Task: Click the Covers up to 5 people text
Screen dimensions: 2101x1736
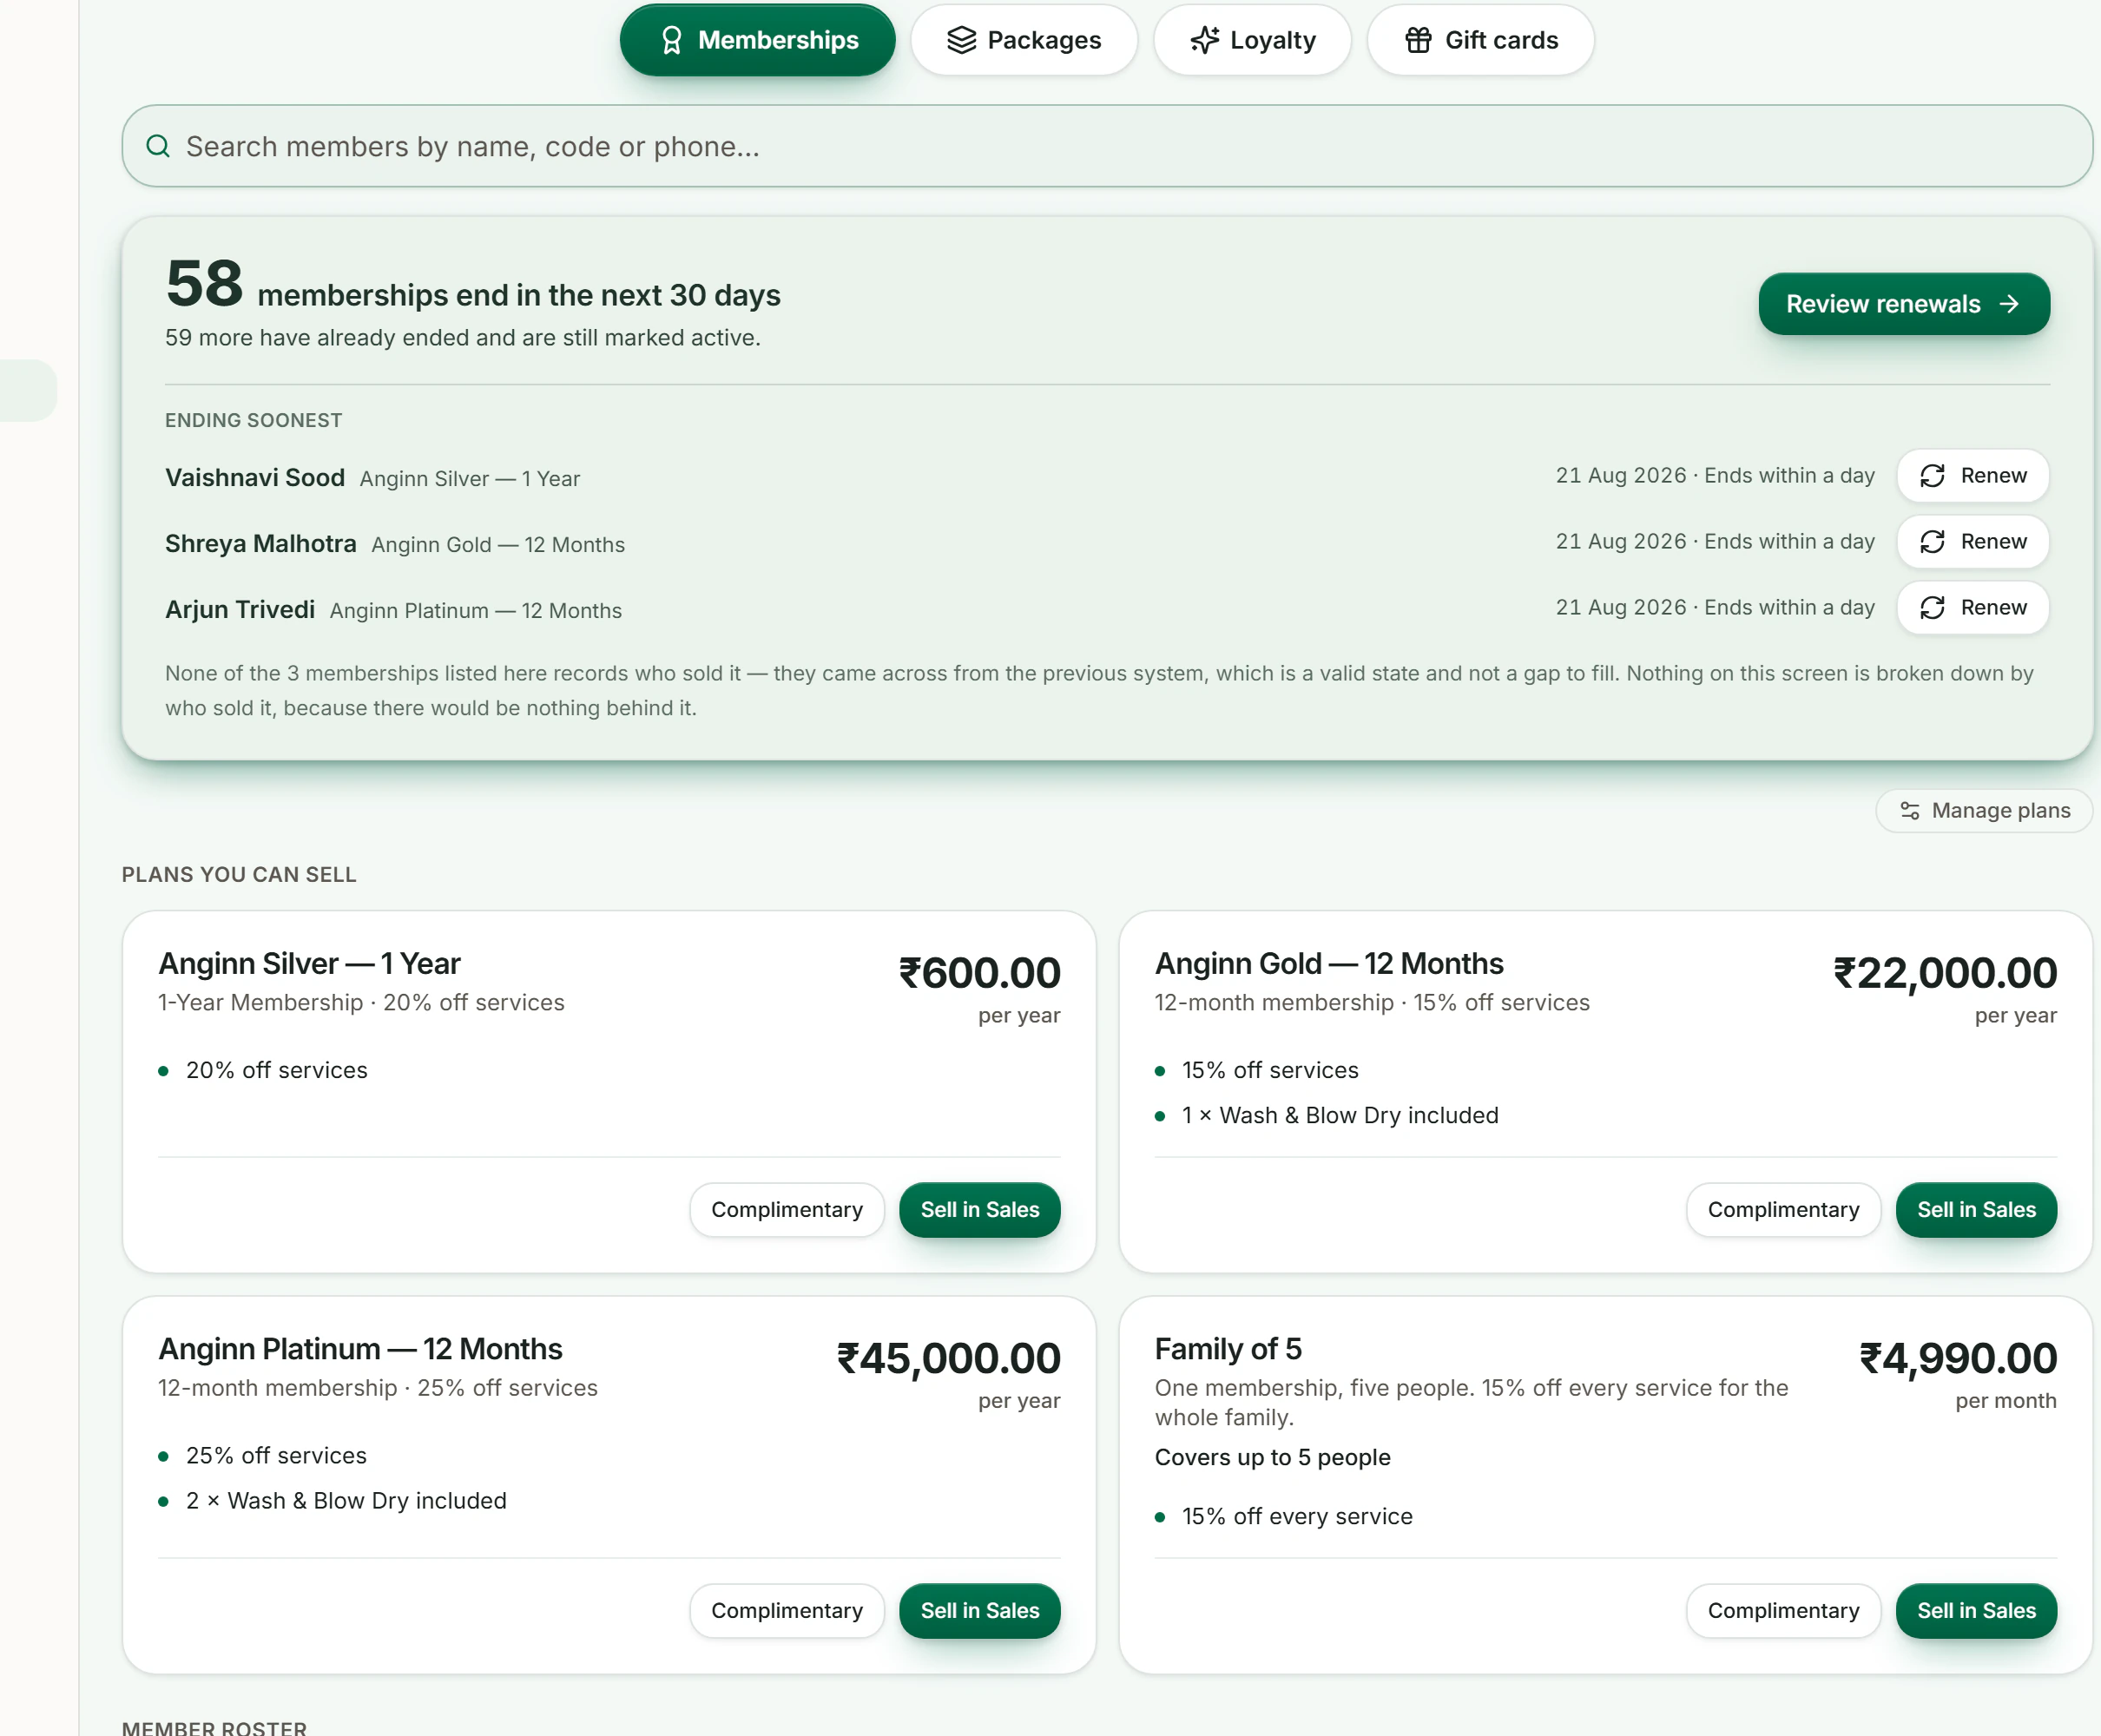Action: (x=1272, y=1458)
